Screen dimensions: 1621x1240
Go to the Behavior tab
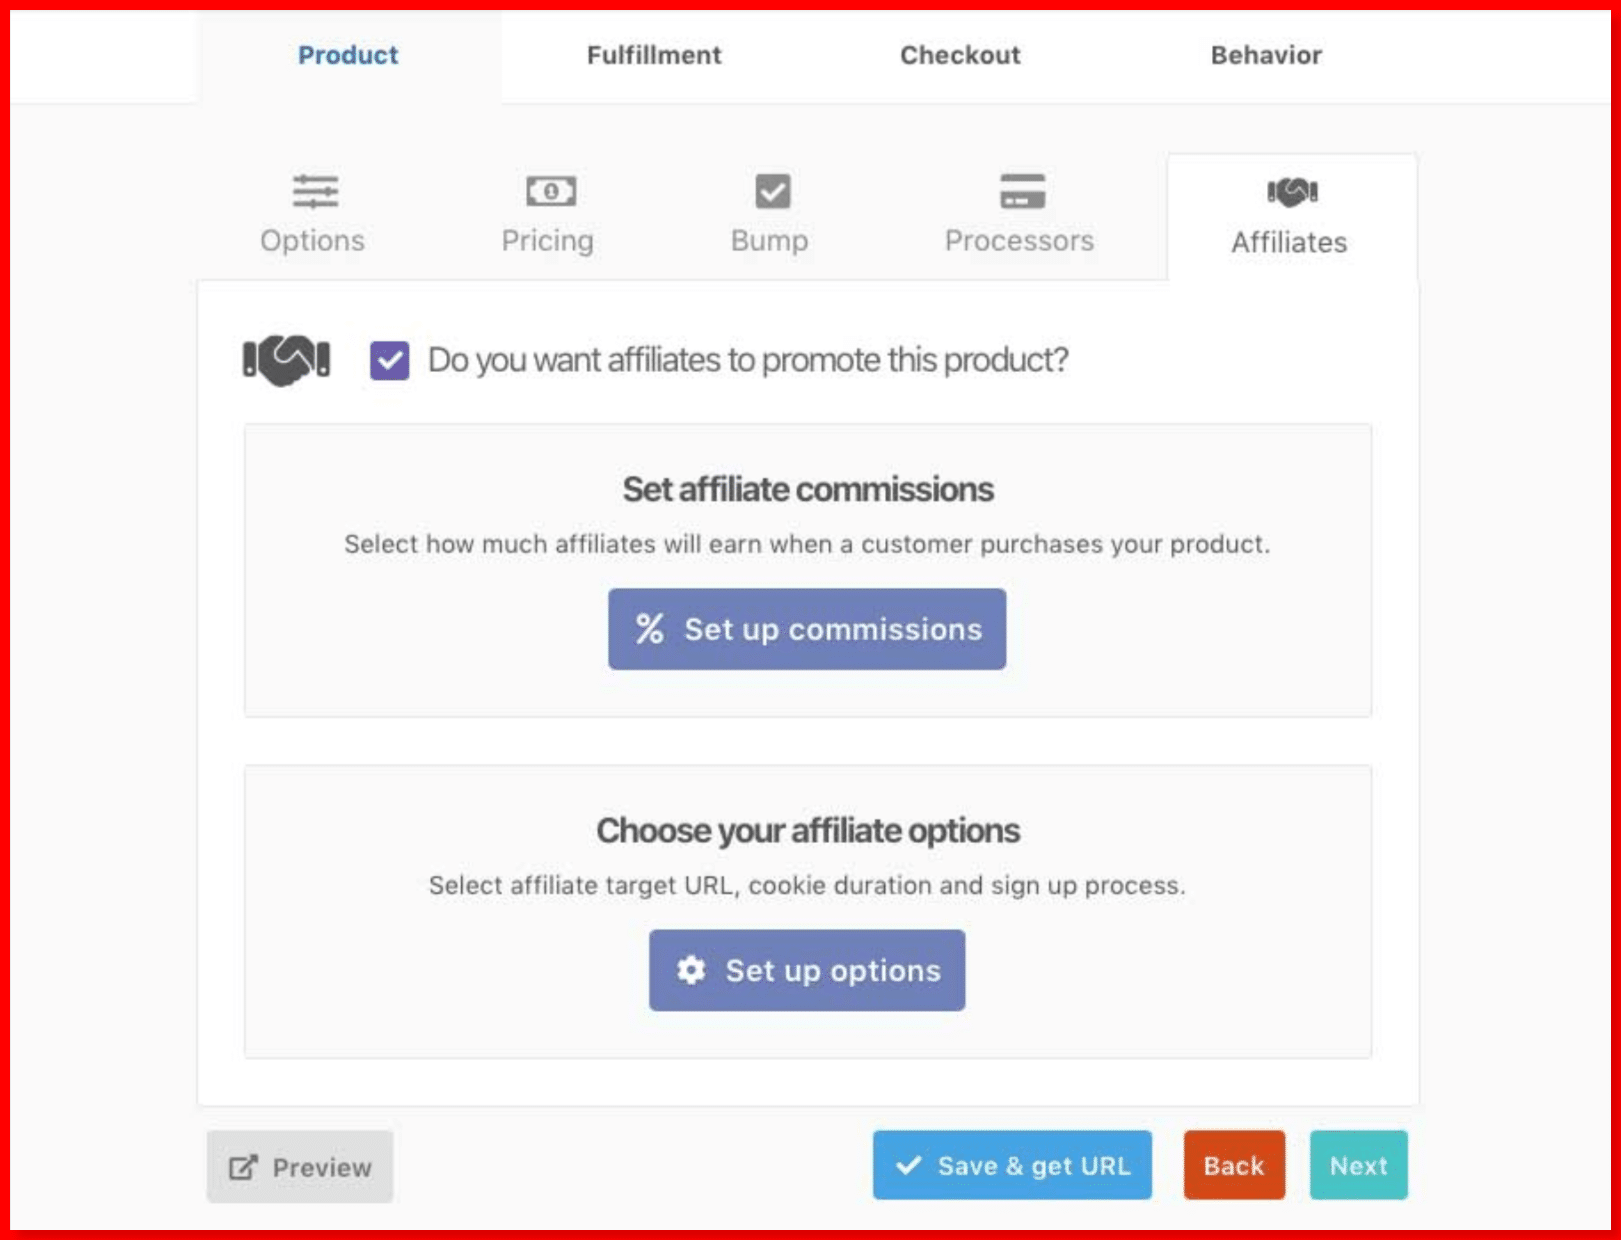1266,55
